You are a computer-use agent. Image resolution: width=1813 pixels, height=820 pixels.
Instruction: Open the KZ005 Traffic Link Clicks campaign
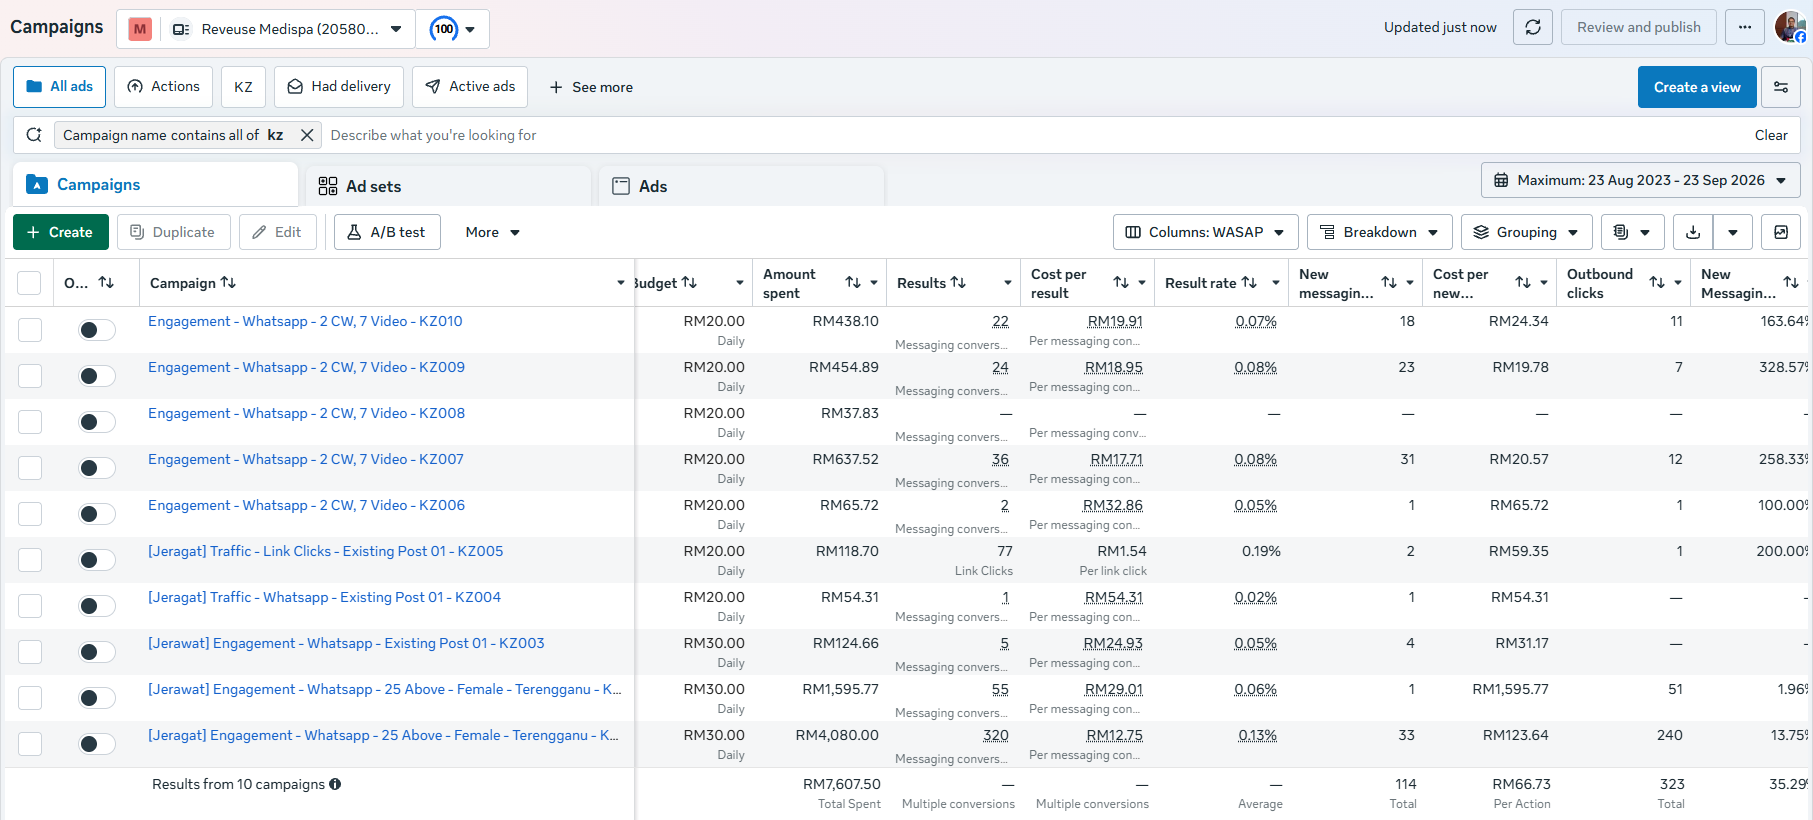tap(326, 551)
